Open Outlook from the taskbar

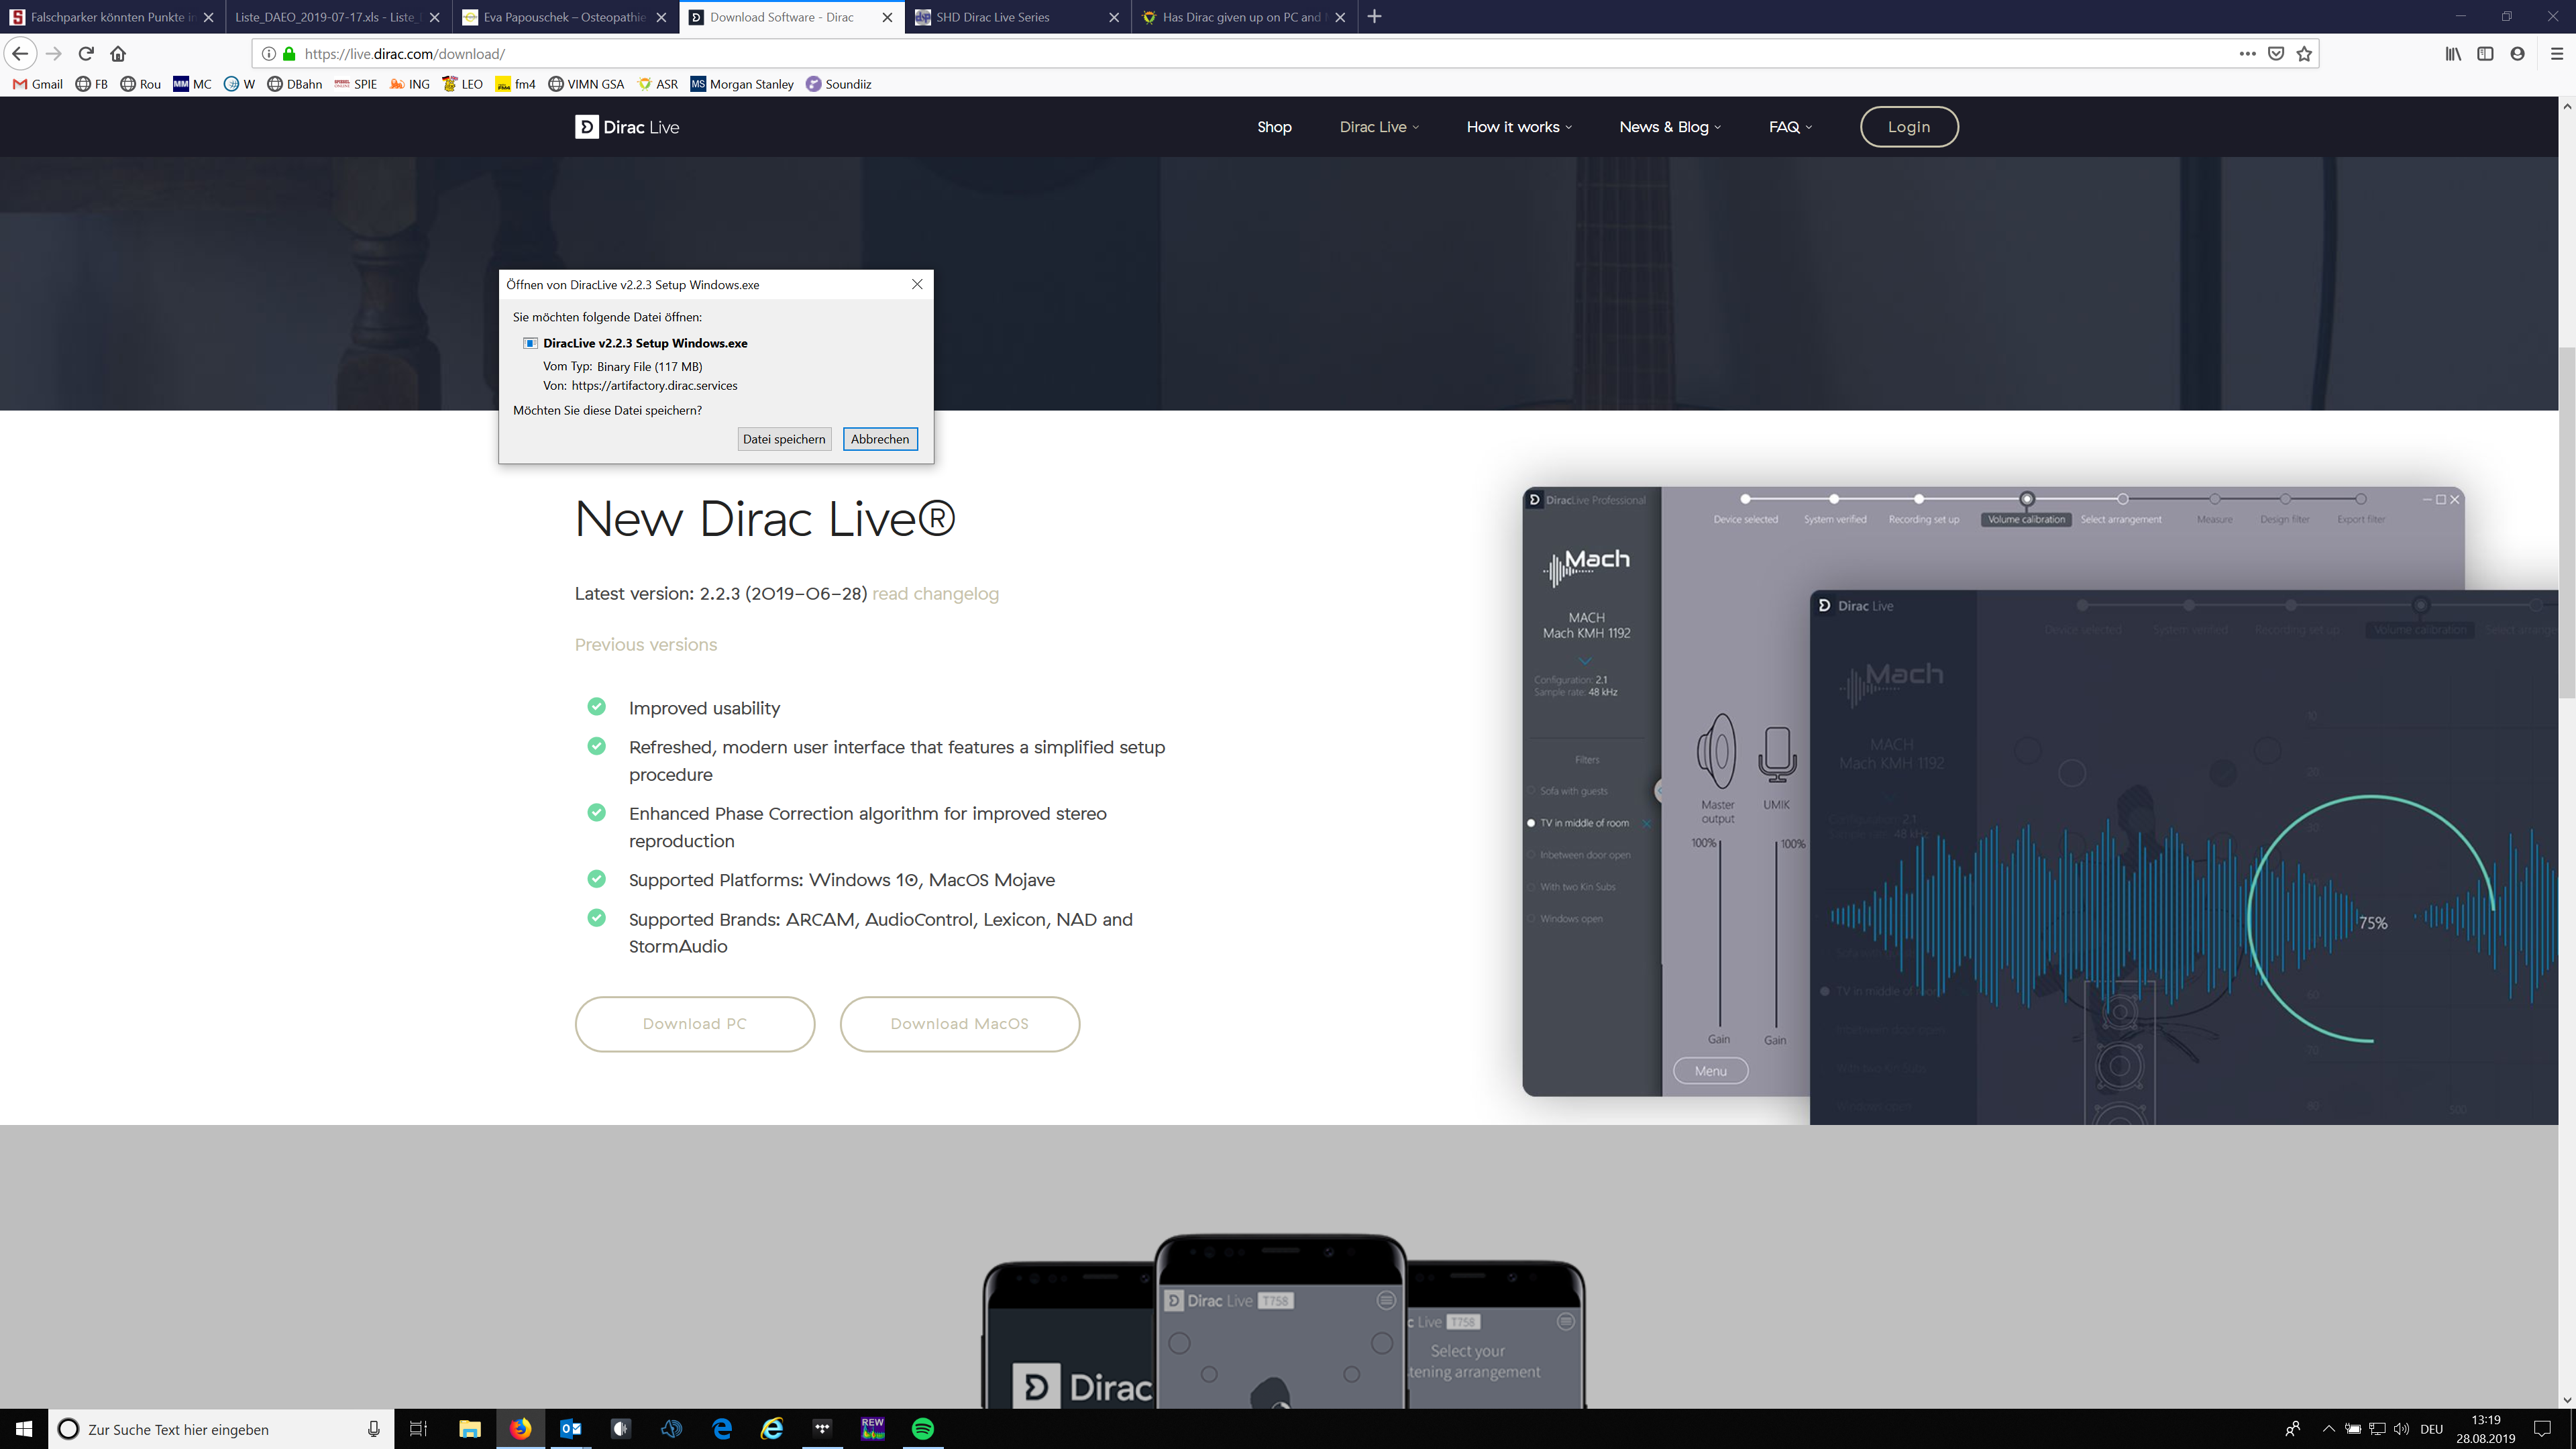(x=571, y=1429)
